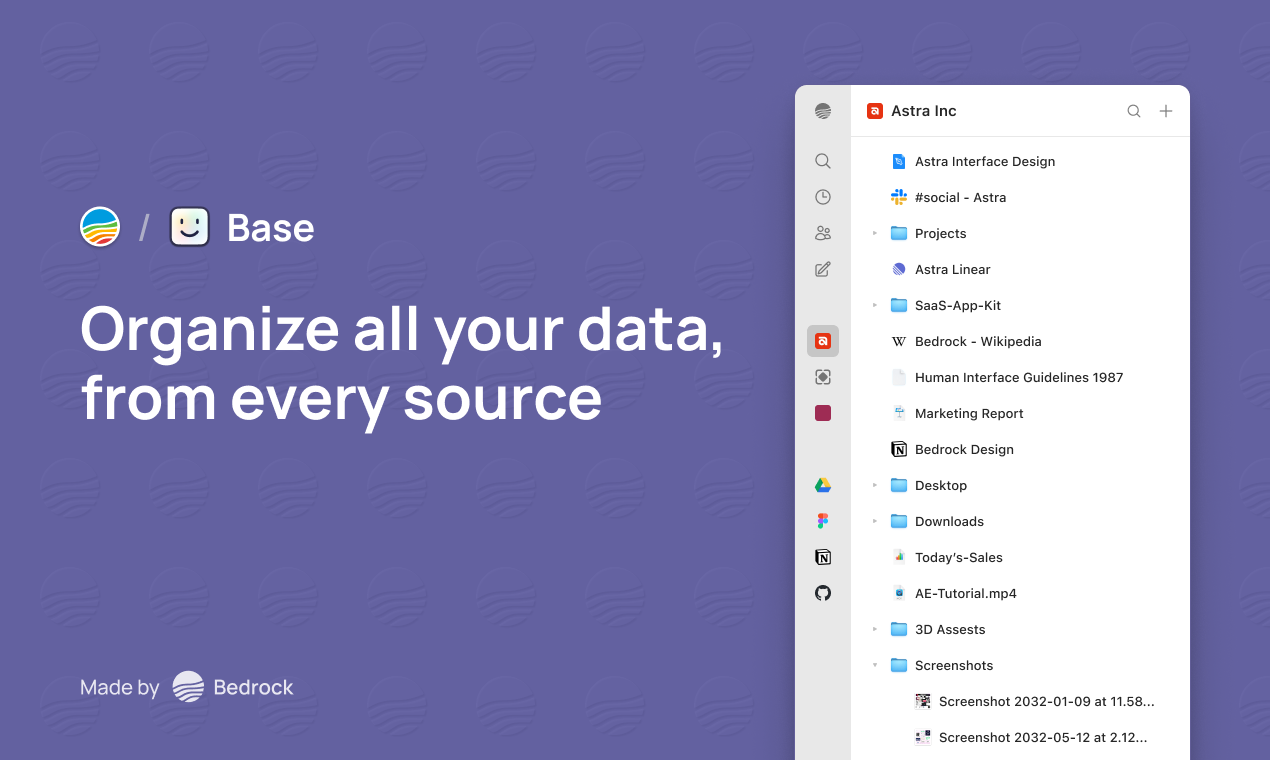Open the people icon in sidebar
1270x760 pixels.
point(823,233)
